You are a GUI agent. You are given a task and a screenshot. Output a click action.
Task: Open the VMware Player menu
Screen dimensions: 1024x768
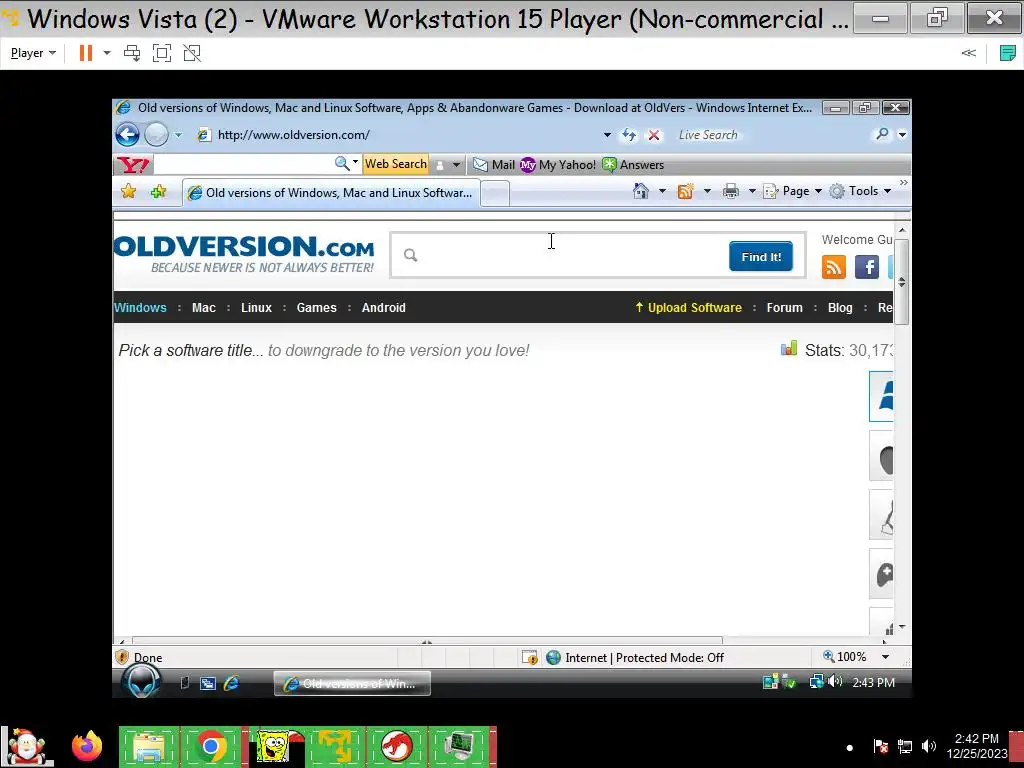pyautogui.click(x=33, y=53)
